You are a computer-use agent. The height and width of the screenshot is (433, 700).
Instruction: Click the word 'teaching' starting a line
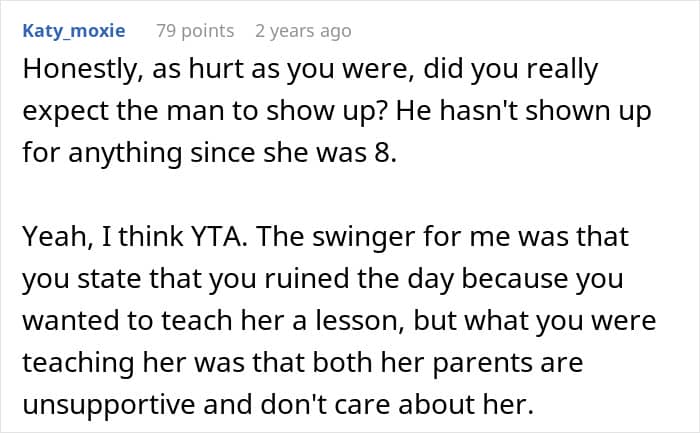click(79, 364)
